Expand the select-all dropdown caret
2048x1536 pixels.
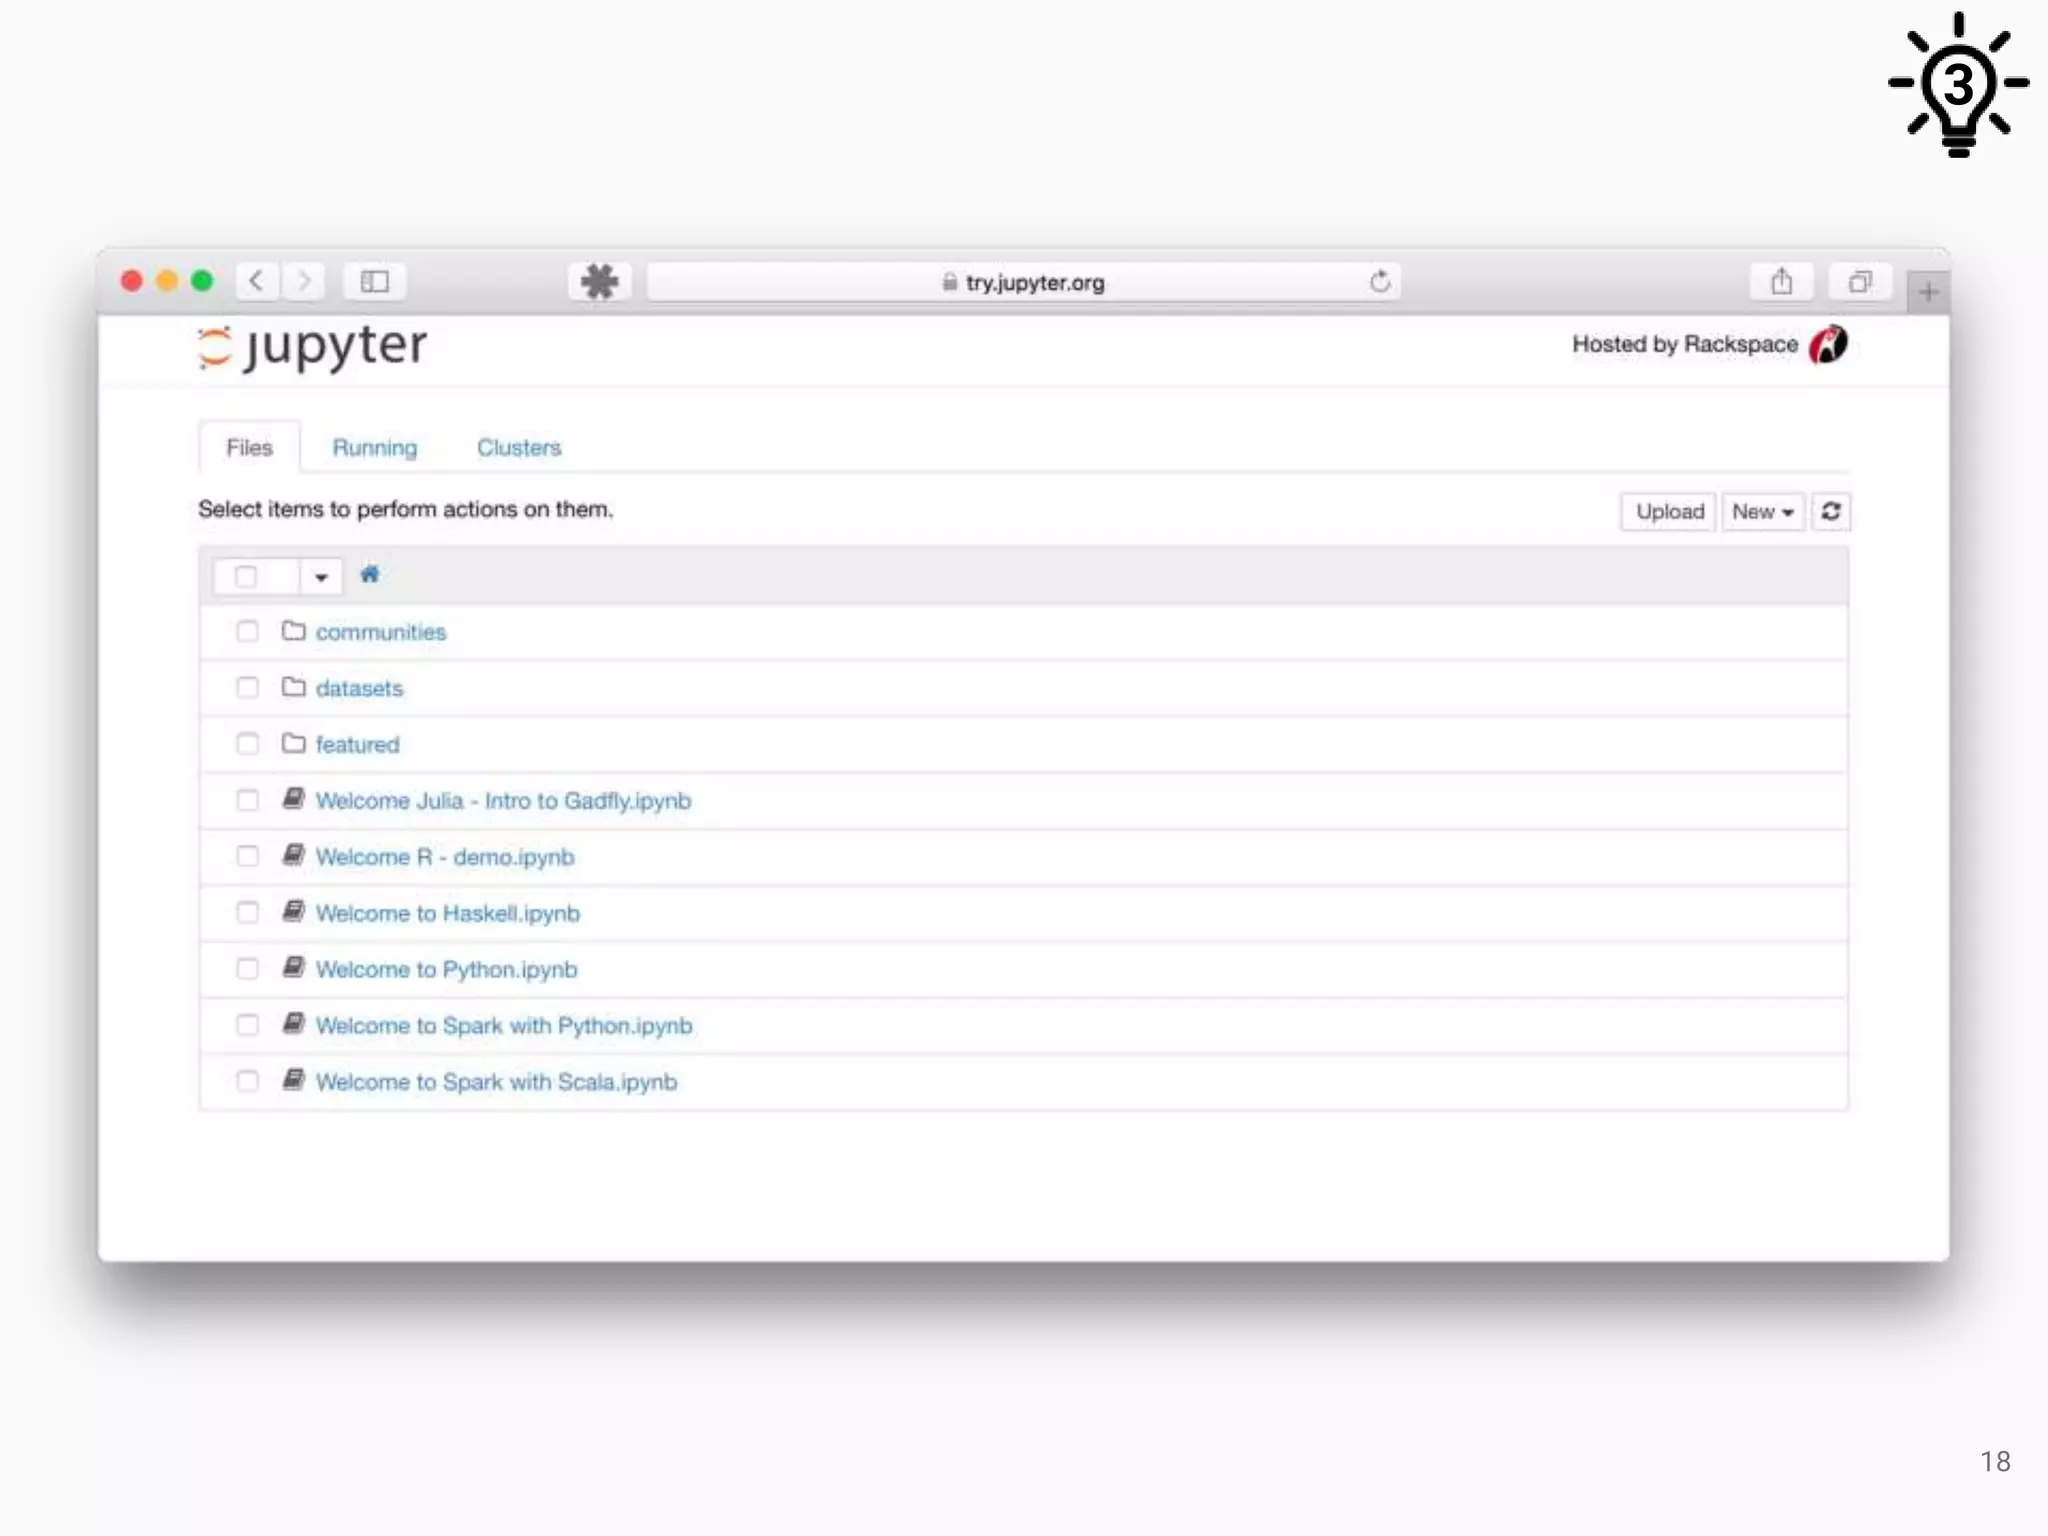[321, 577]
